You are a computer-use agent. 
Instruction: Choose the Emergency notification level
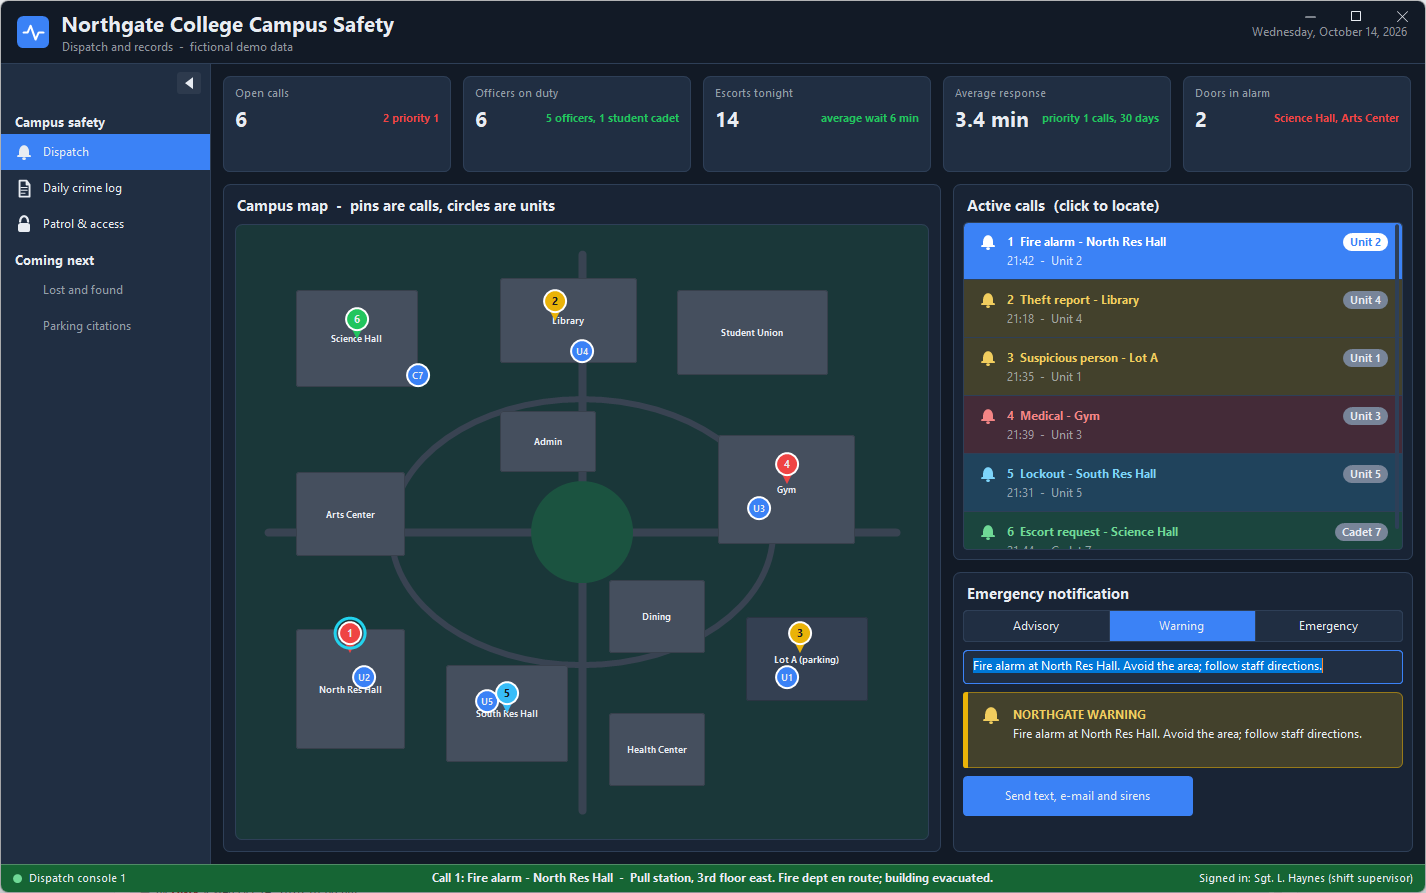1328,626
